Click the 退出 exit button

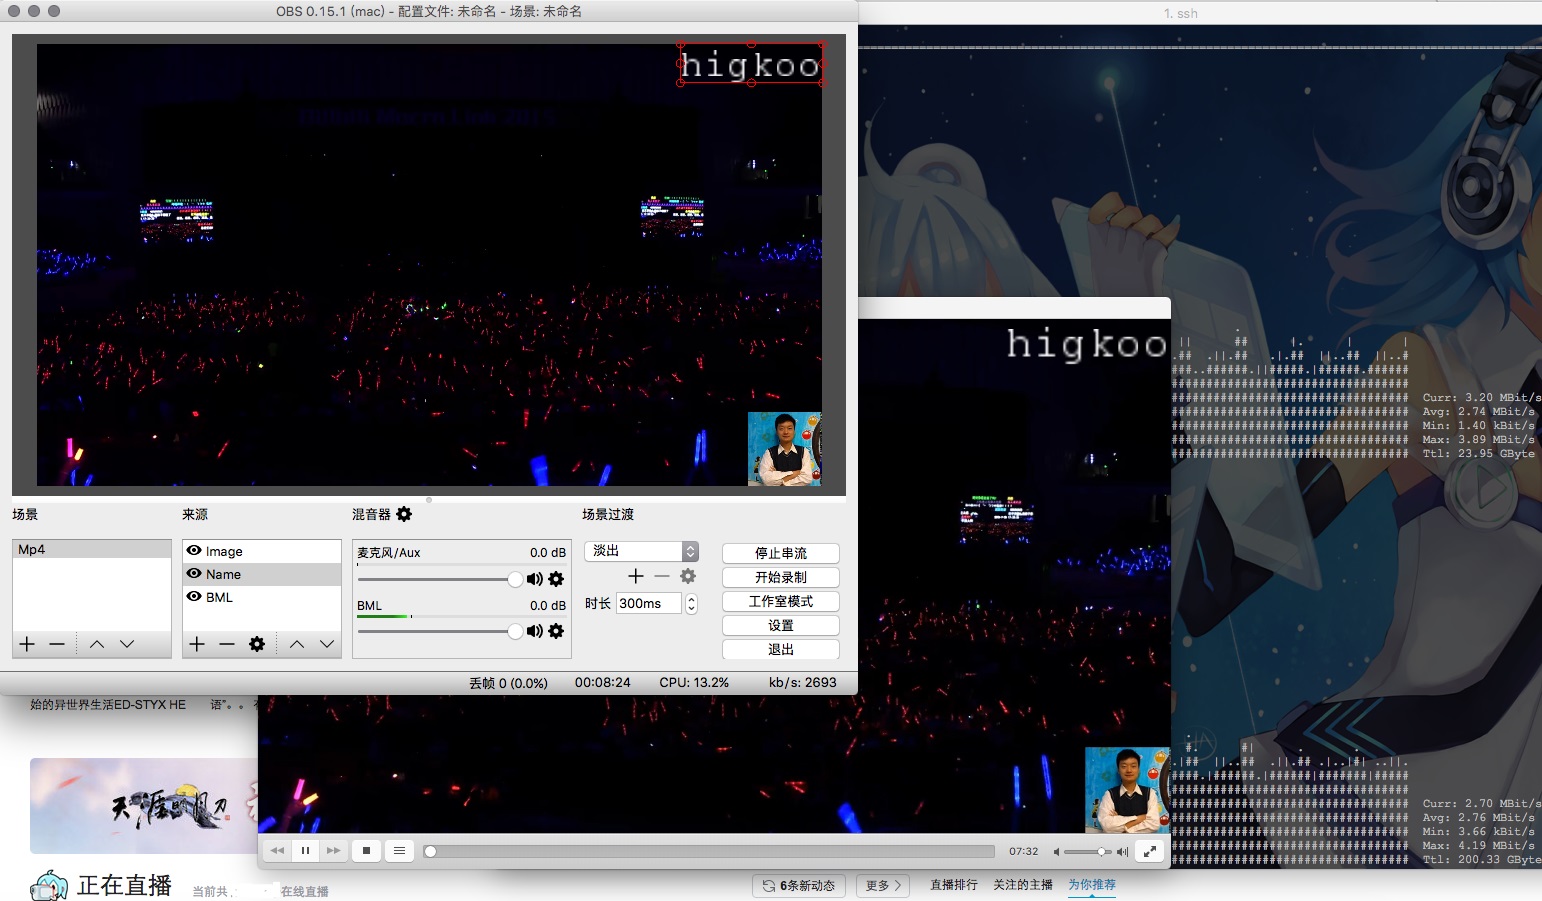pos(781,649)
